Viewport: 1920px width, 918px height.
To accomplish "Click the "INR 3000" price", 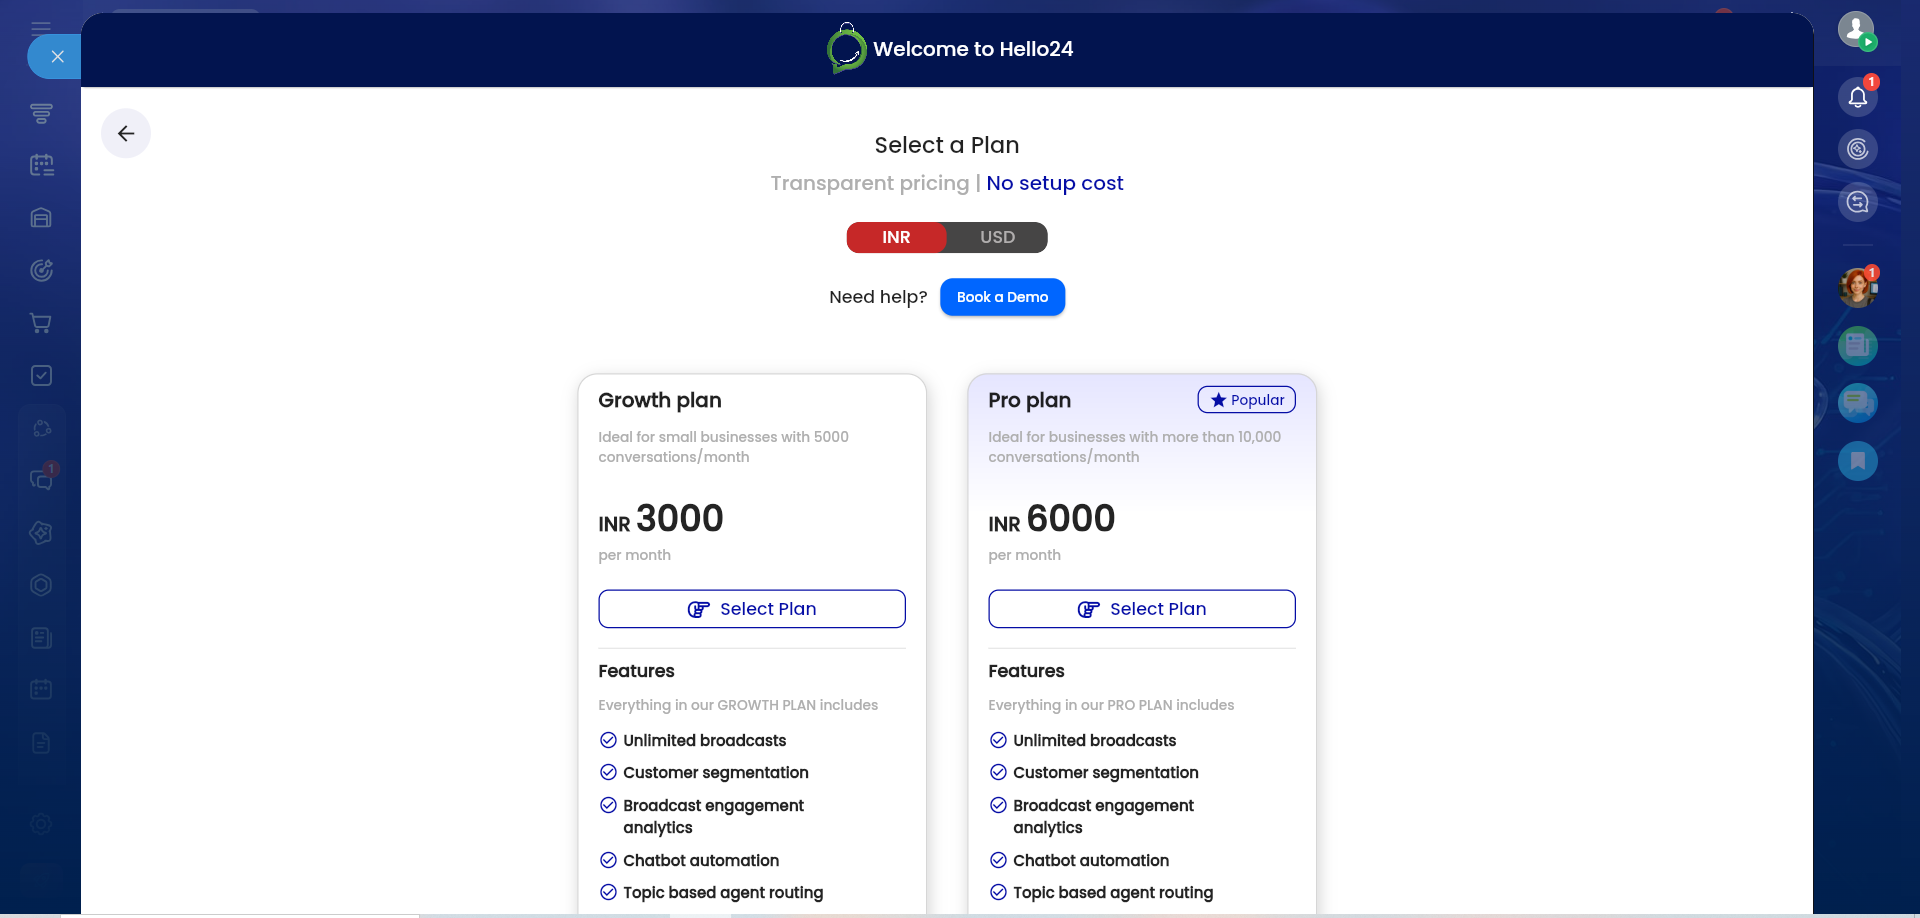I will pos(661,519).
